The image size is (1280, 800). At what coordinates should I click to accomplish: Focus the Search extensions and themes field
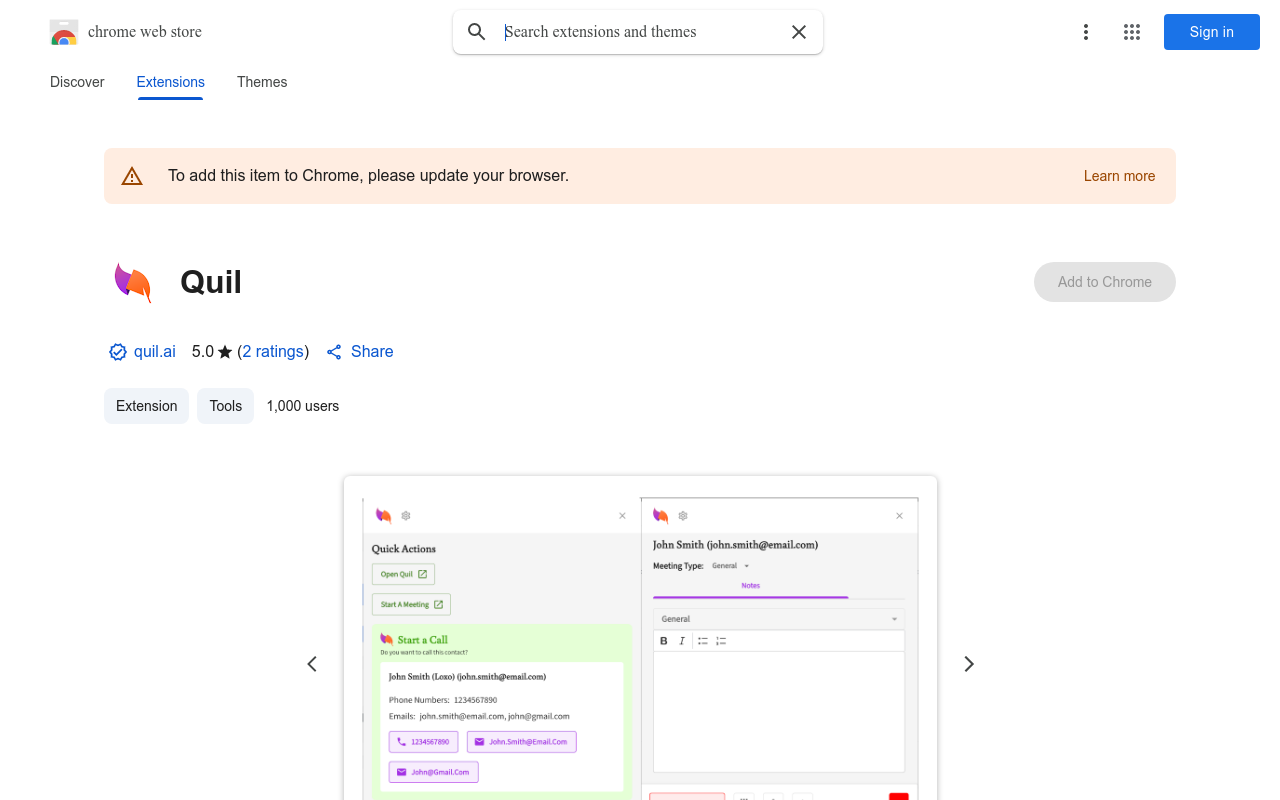(x=640, y=32)
